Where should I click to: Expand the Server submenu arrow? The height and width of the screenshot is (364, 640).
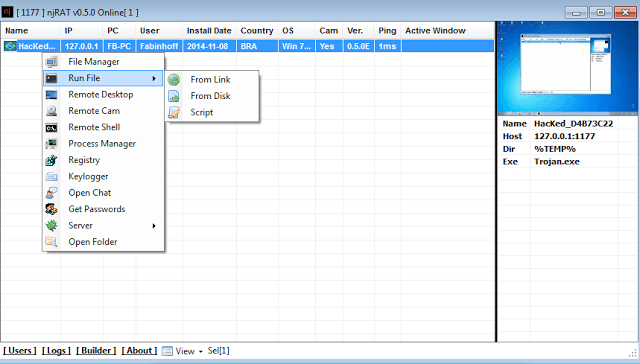click(154, 226)
